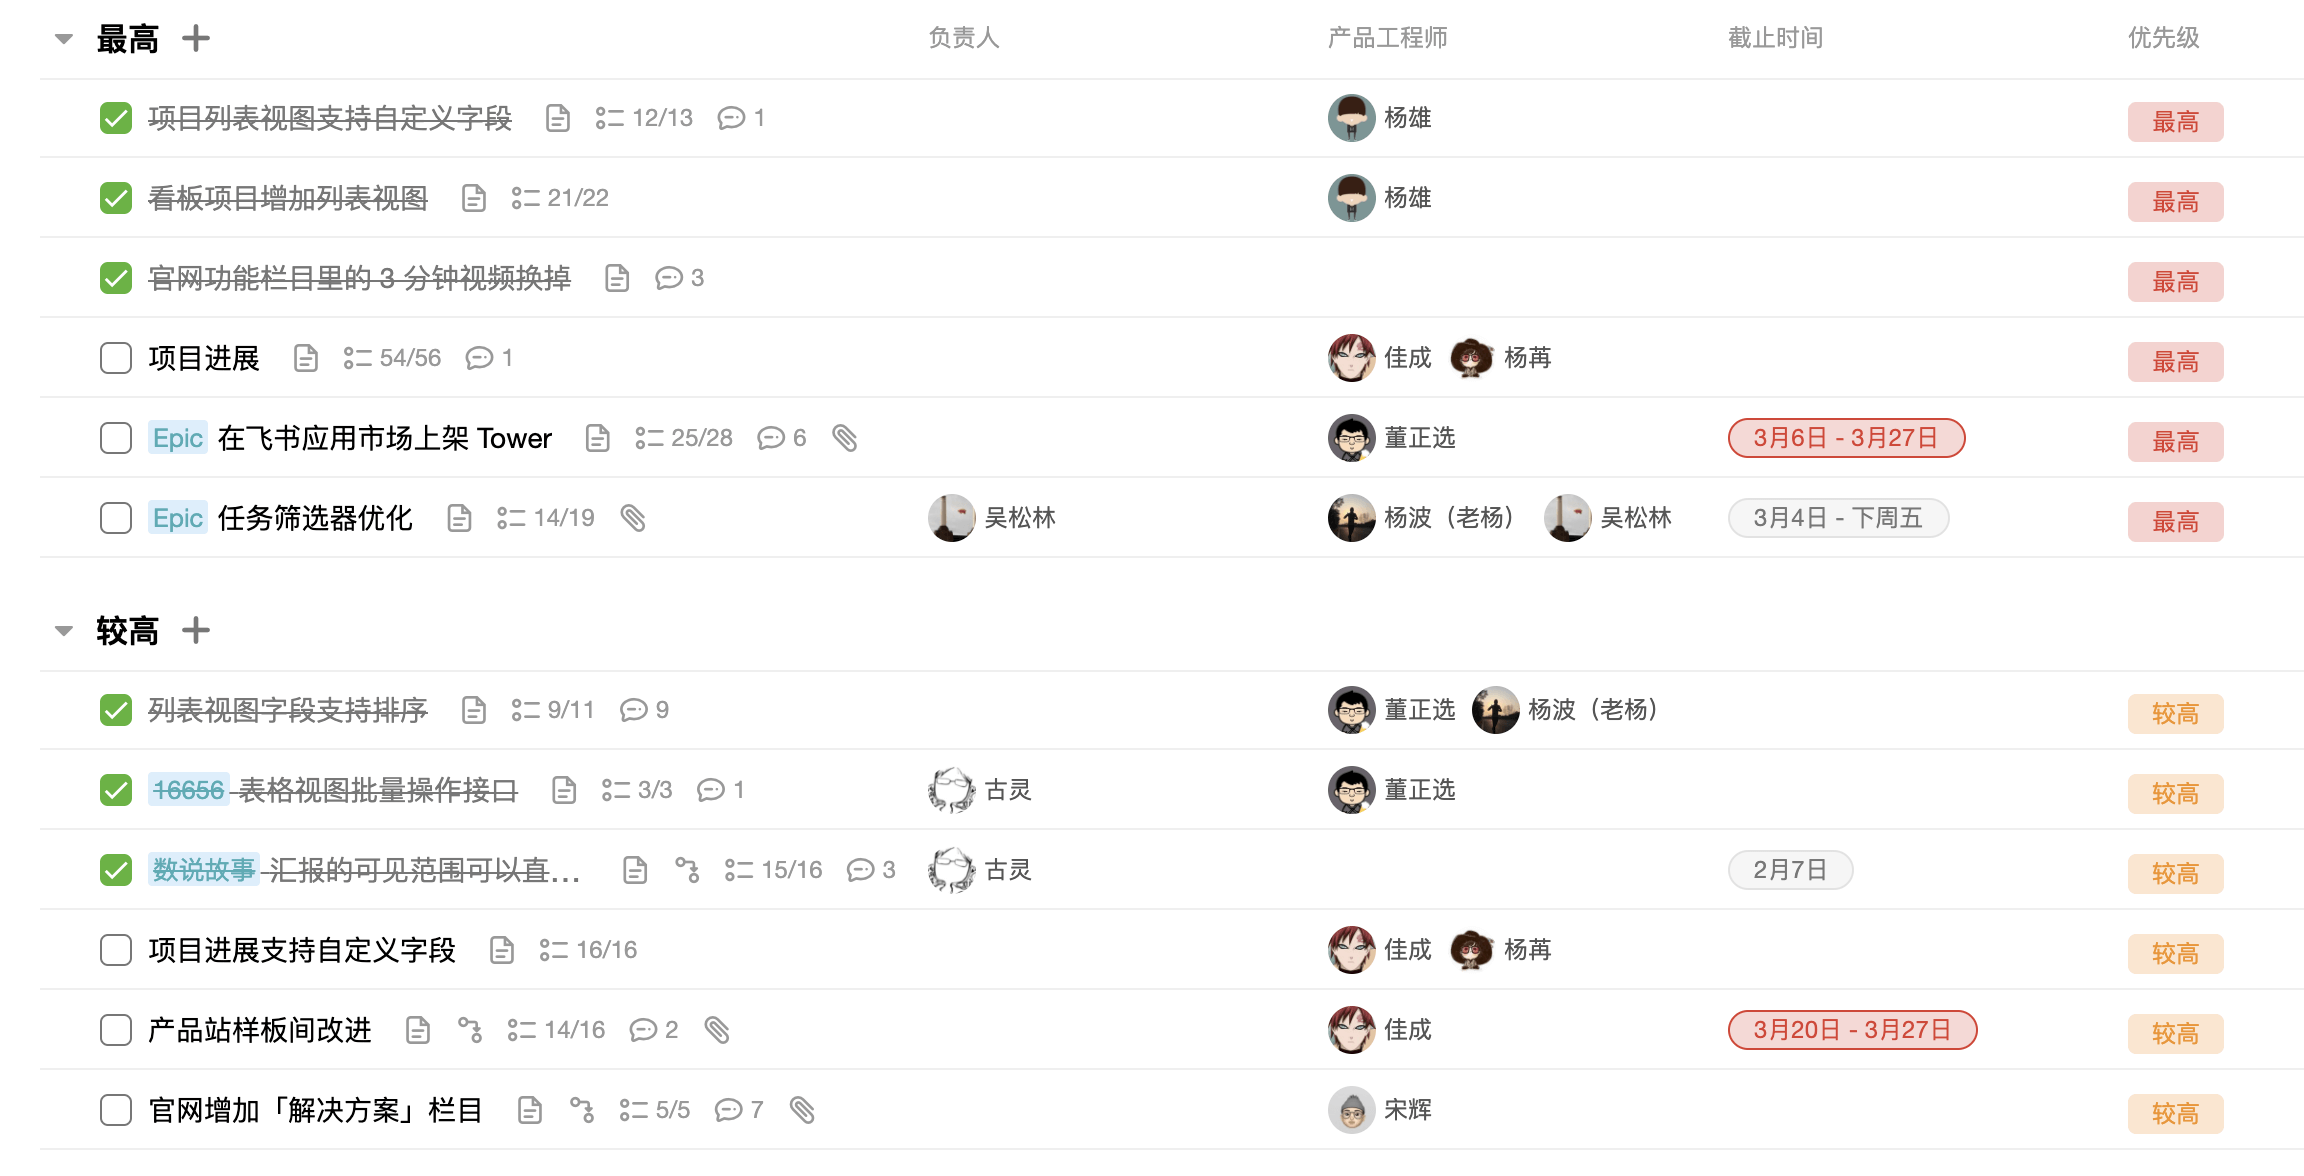Screen dimensions: 2304x1176
Task: Add a task to 最高 group
Action: pyautogui.click(x=196, y=39)
